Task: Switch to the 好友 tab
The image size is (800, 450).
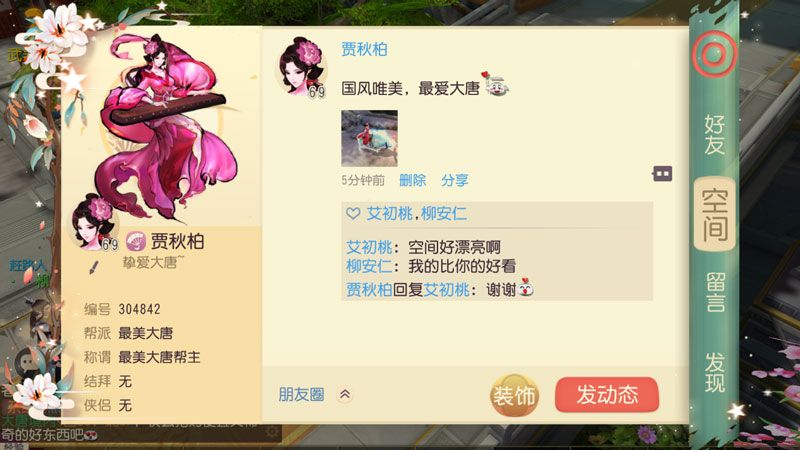Action: [x=714, y=135]
